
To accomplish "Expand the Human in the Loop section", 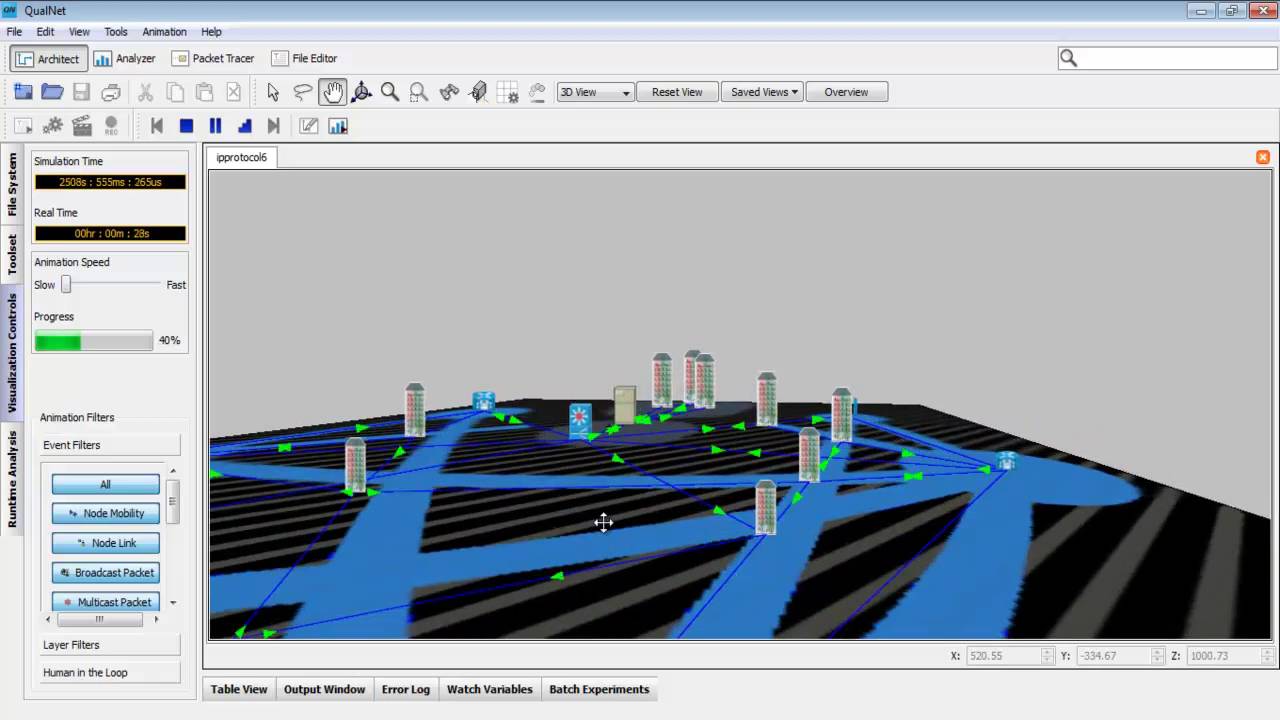I will pos(110,673).
